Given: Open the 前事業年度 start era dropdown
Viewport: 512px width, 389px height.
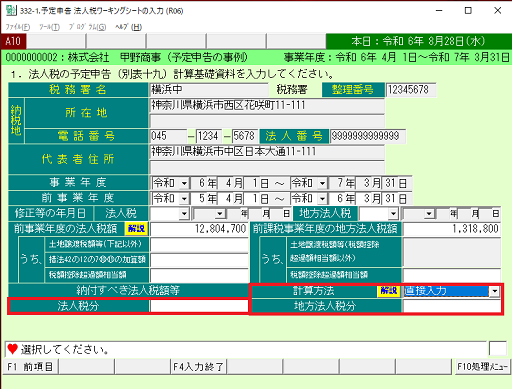Looking at the screenshot, I should tap(184, 199).
